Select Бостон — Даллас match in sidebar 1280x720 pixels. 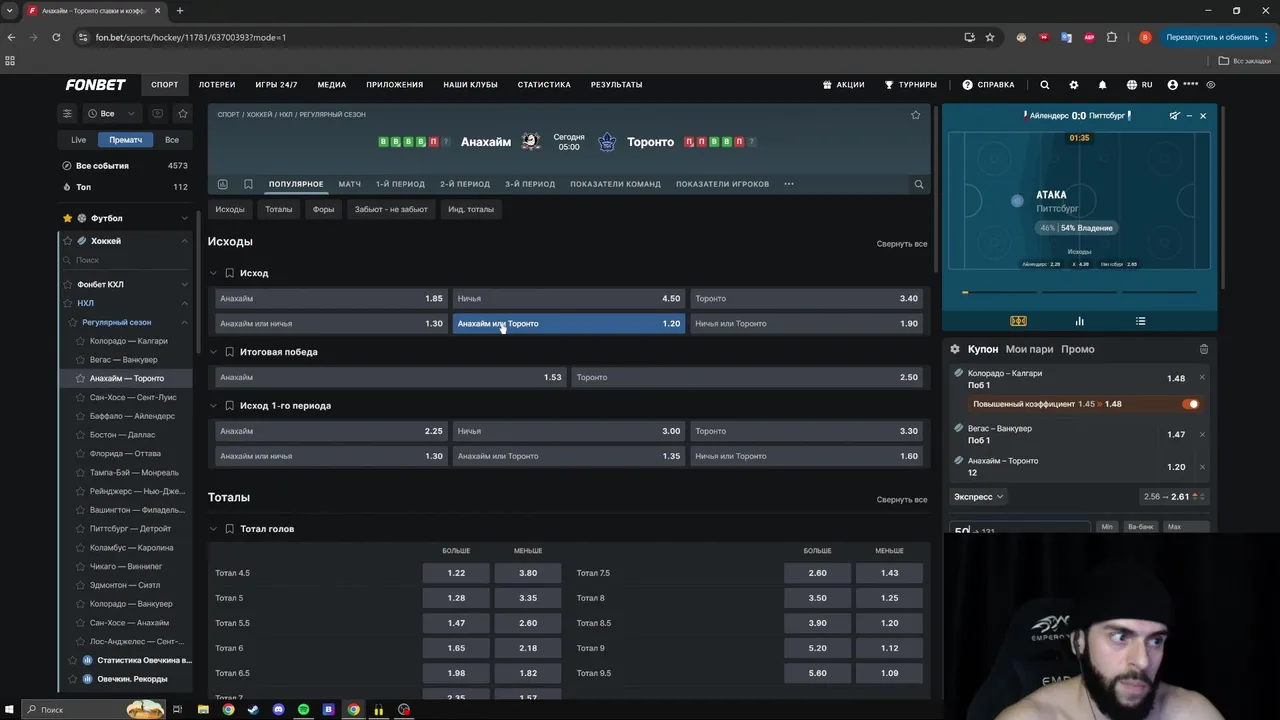coord(122,435)
